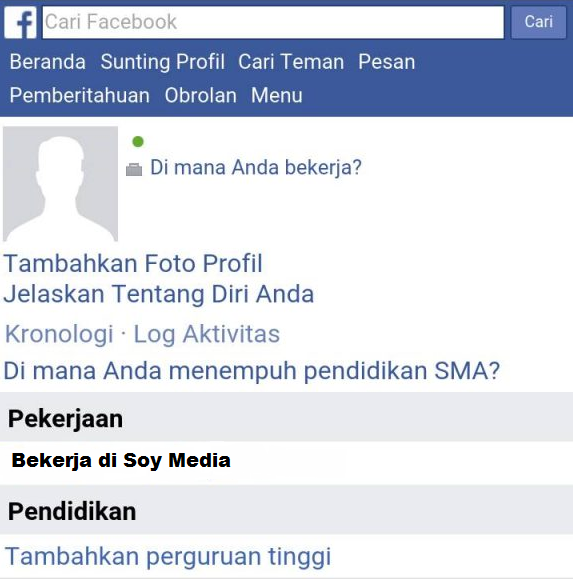Open Pemberitahuan notifications
Viewport: 573px width, 579px height.
(80, 95)
